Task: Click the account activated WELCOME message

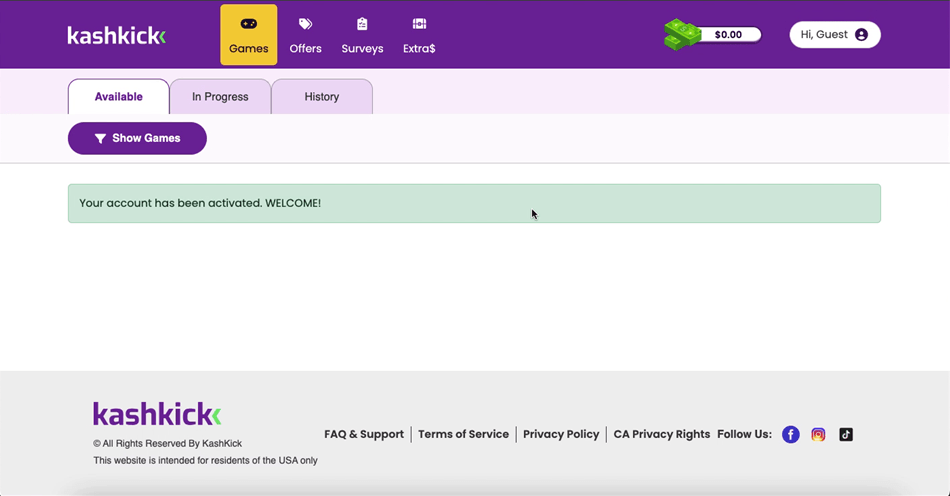Action: [474, 203]
